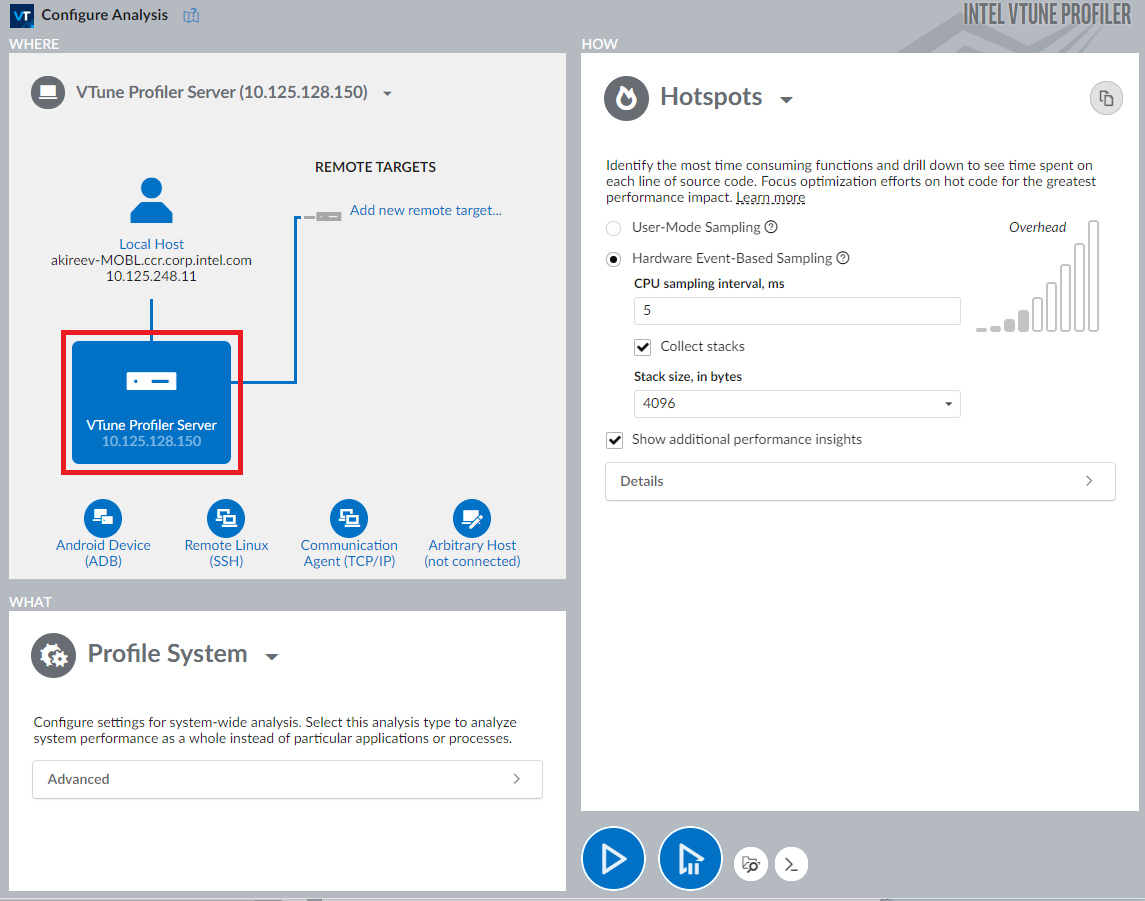1145x901 pixels.
Task: Click Add new remote target link
Action: pos(425,211)
